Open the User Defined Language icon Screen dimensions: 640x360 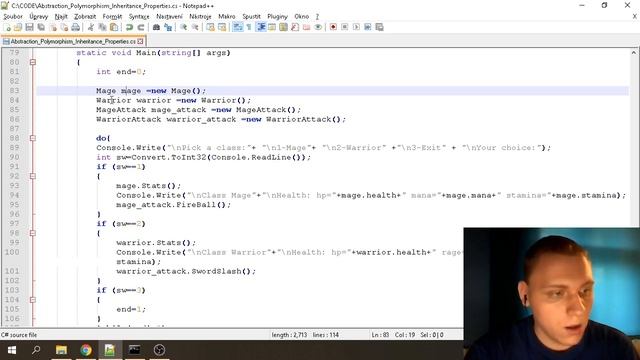pos(272,27)
